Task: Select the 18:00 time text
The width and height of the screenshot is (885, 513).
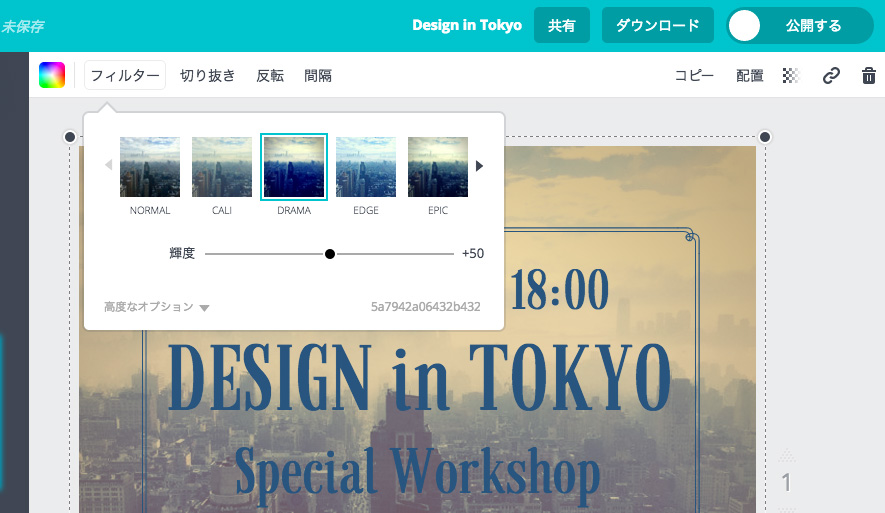Action: tap(559, 290)
